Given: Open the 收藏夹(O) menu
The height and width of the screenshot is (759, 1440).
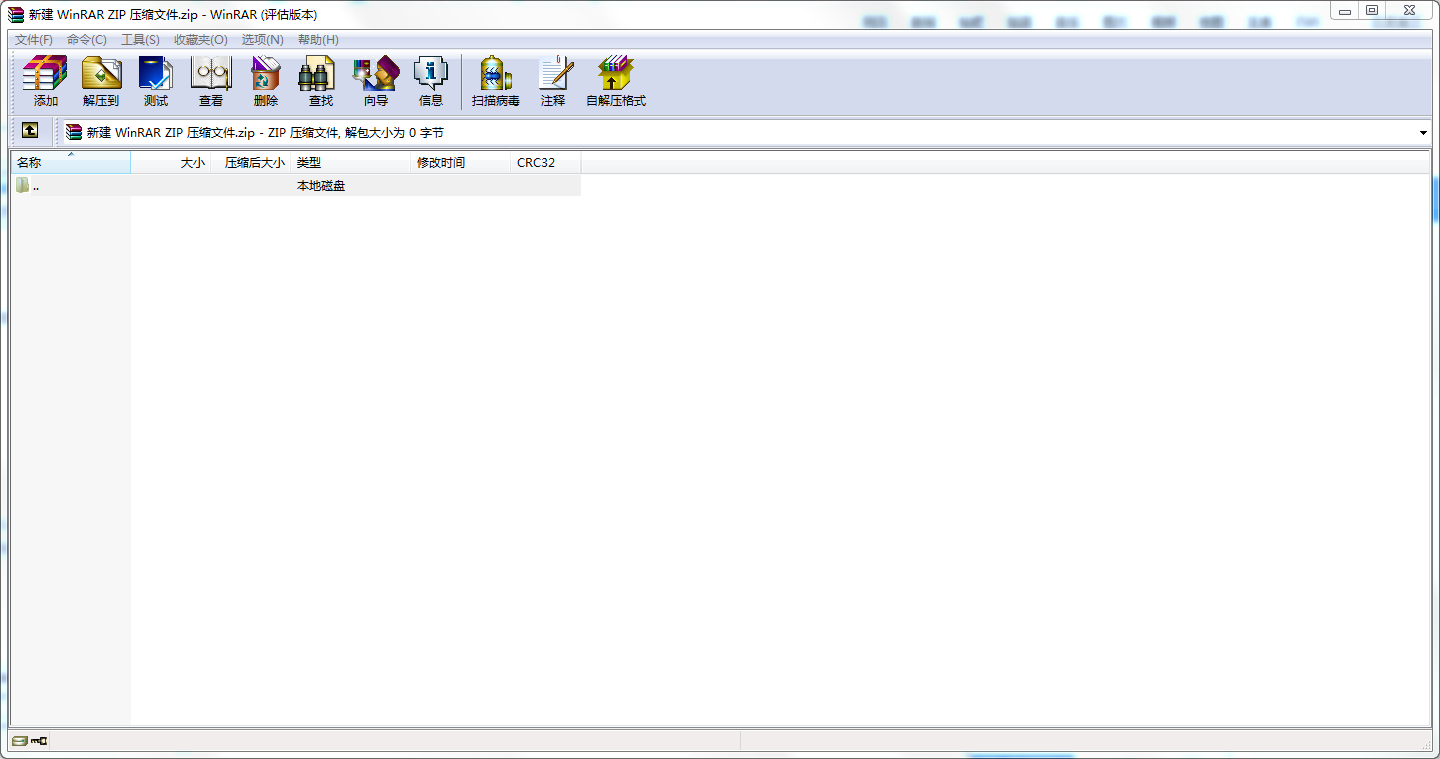Looking at the screenshot, I should pyautogui.click(x=201, y=40).
